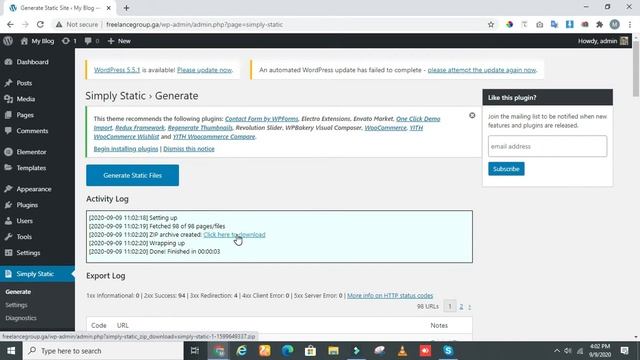Image resolution: width=640 pixels, height=360 pixels.
Task: Click Dismiss this notice link
Action: click(189, 149)
